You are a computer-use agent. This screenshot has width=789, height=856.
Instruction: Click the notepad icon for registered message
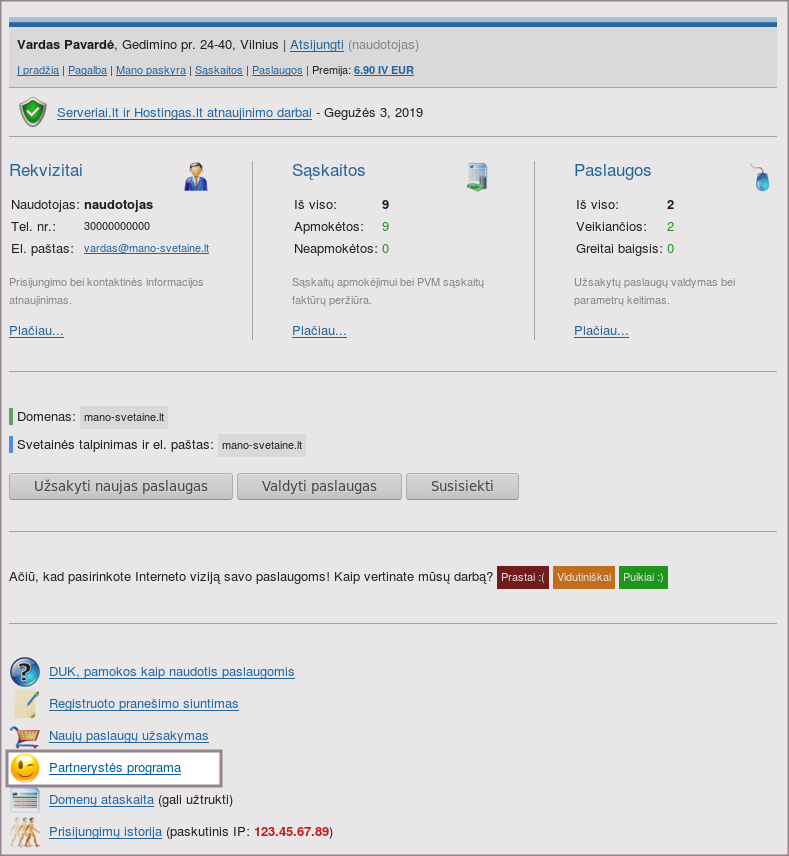tap(25, 704)
